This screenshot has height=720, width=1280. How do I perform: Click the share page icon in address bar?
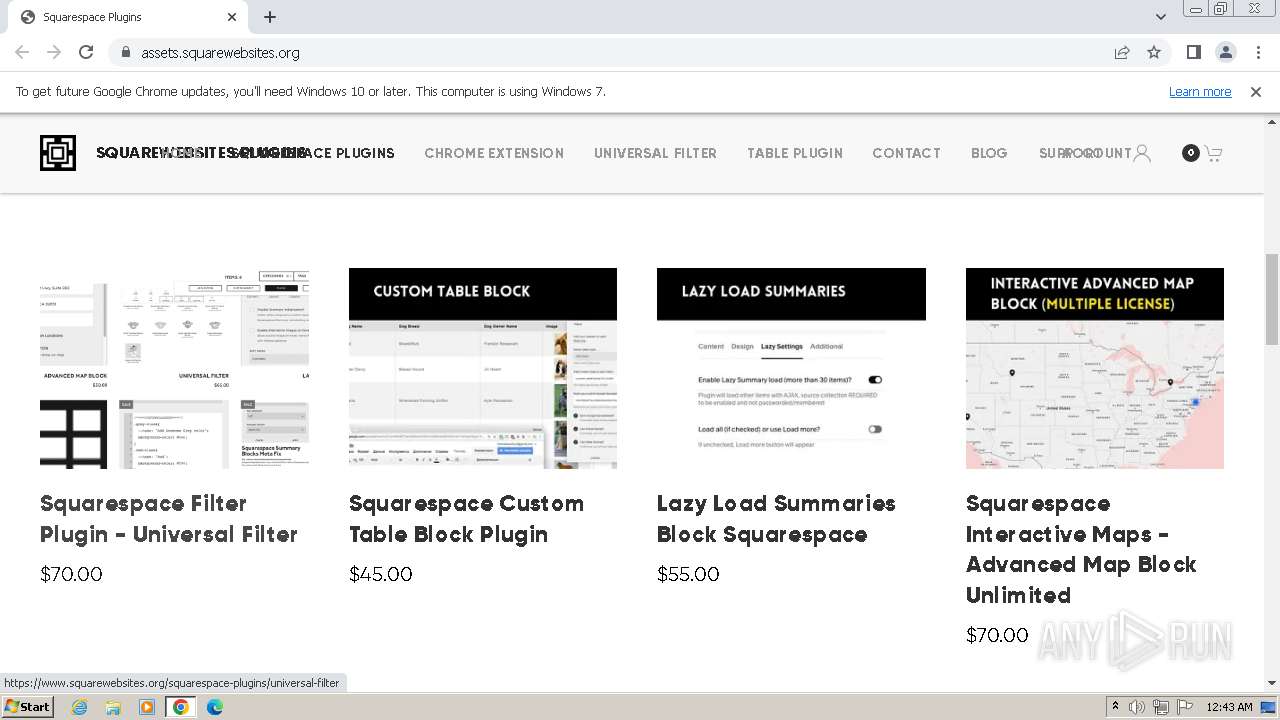coord(1122,52)
